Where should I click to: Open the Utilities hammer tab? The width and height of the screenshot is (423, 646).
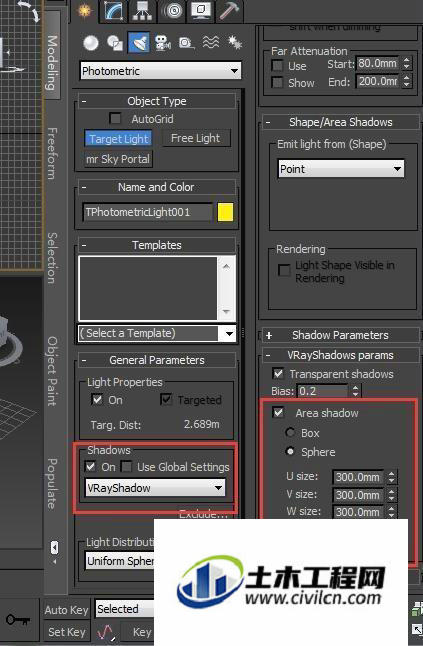229,11
